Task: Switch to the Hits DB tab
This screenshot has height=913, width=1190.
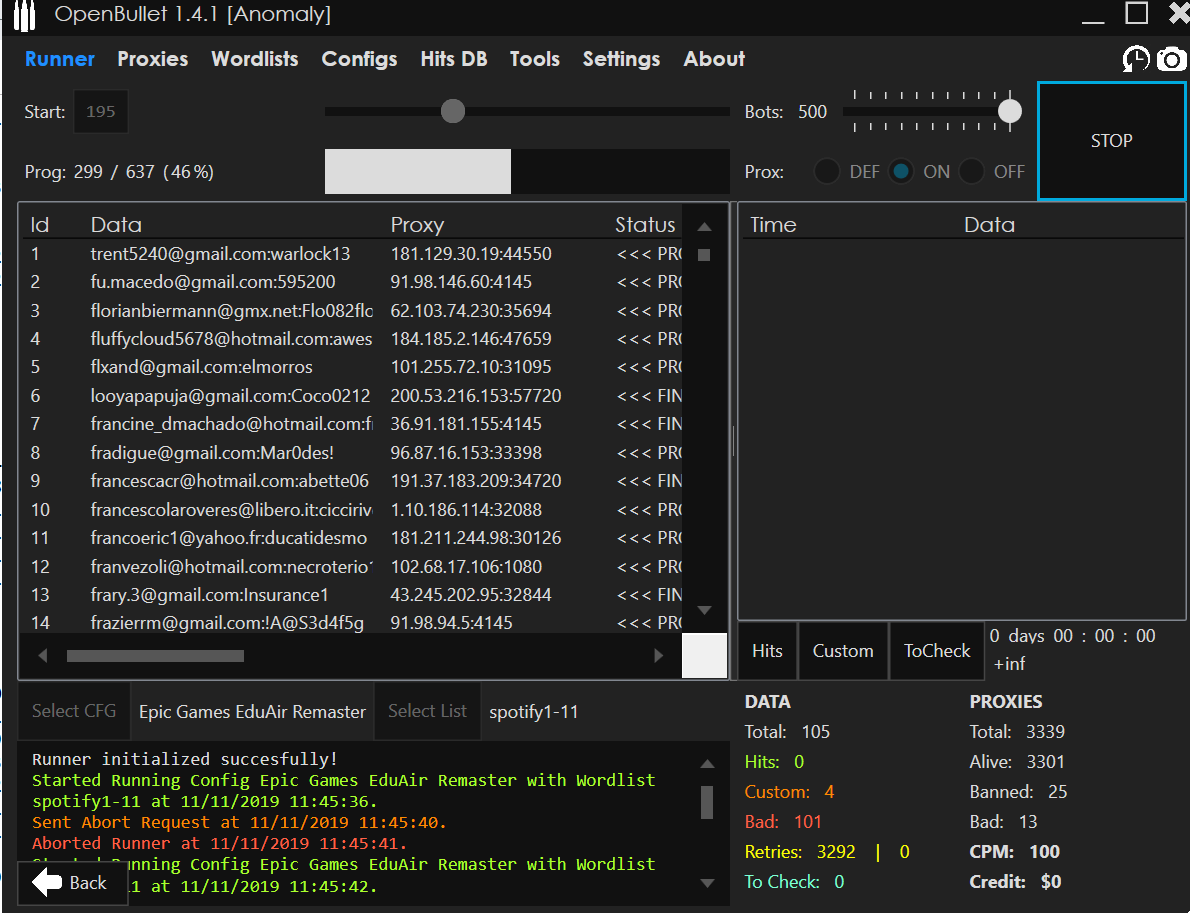Action: (453, 59)
